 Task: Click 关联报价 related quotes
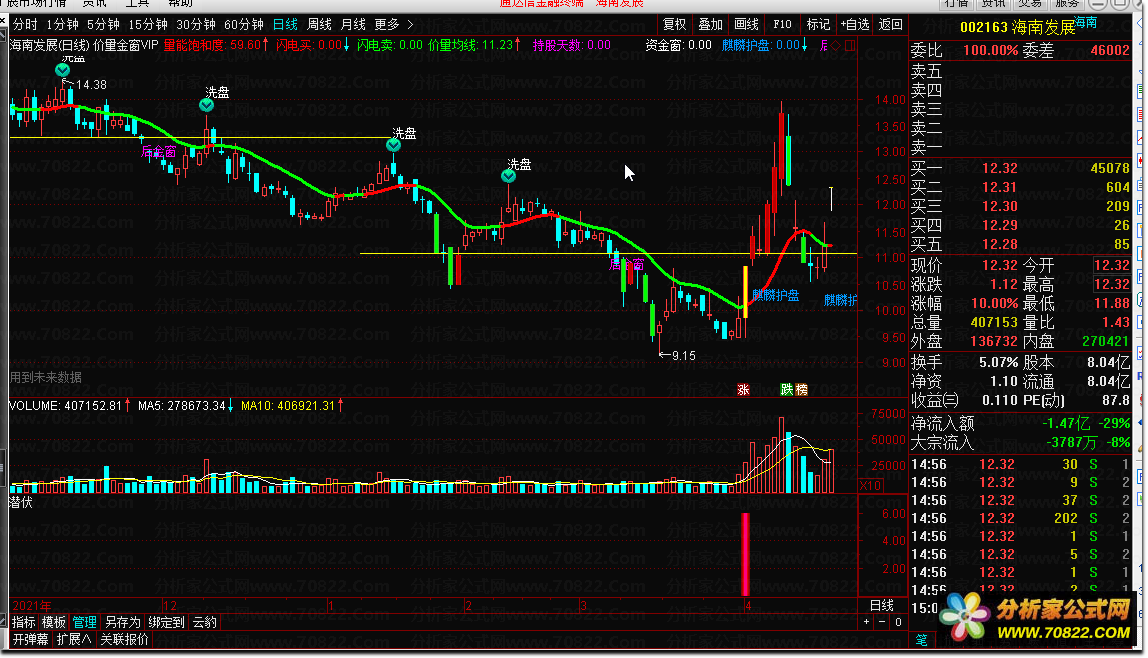tap(124, 640)
